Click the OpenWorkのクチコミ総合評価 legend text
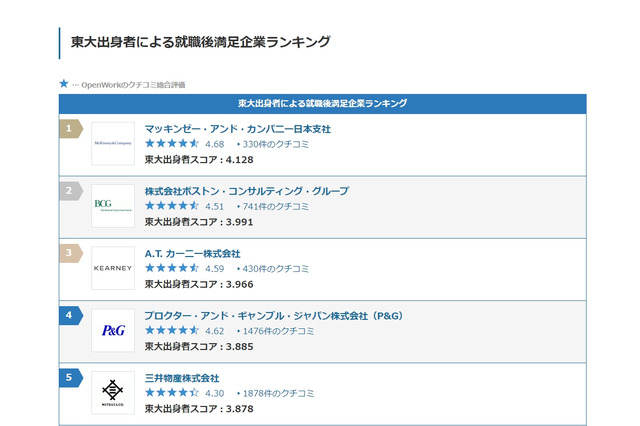This screenshot has height=426, width=640. click(x=133, y=85)
